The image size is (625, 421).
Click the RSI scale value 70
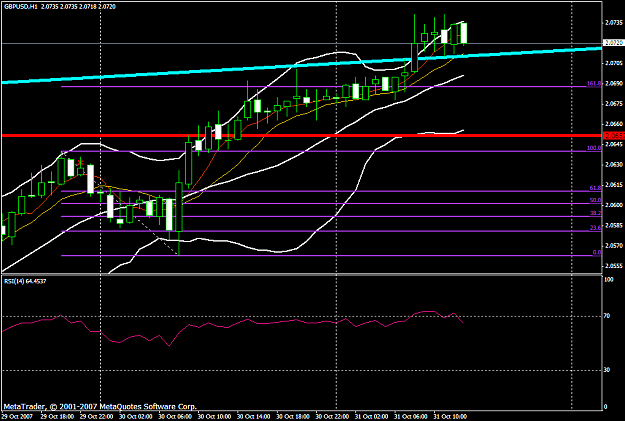[607, 316]
